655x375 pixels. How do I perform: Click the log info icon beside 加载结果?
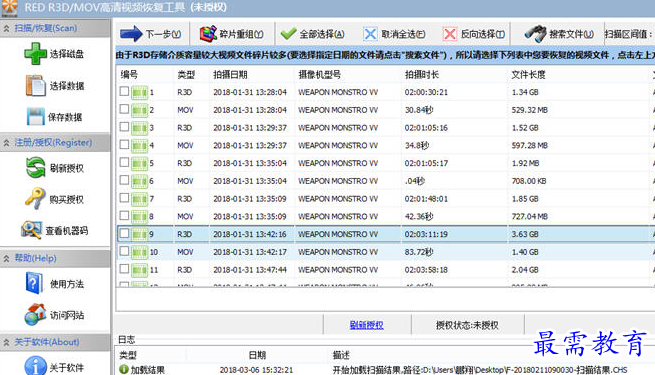coord(124,369)
